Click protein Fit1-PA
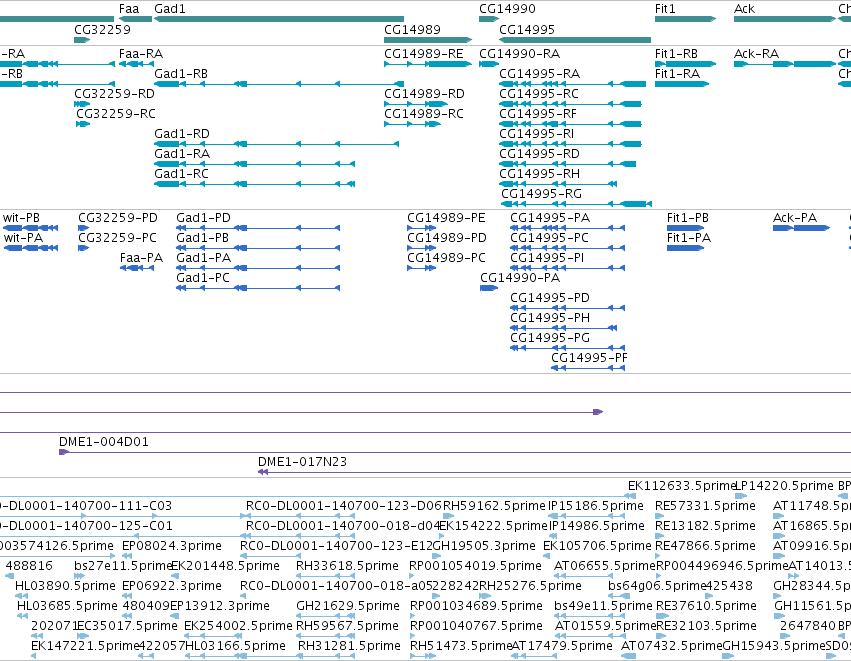Viewport: 851px width, 661px height. (x=685, y=248)
